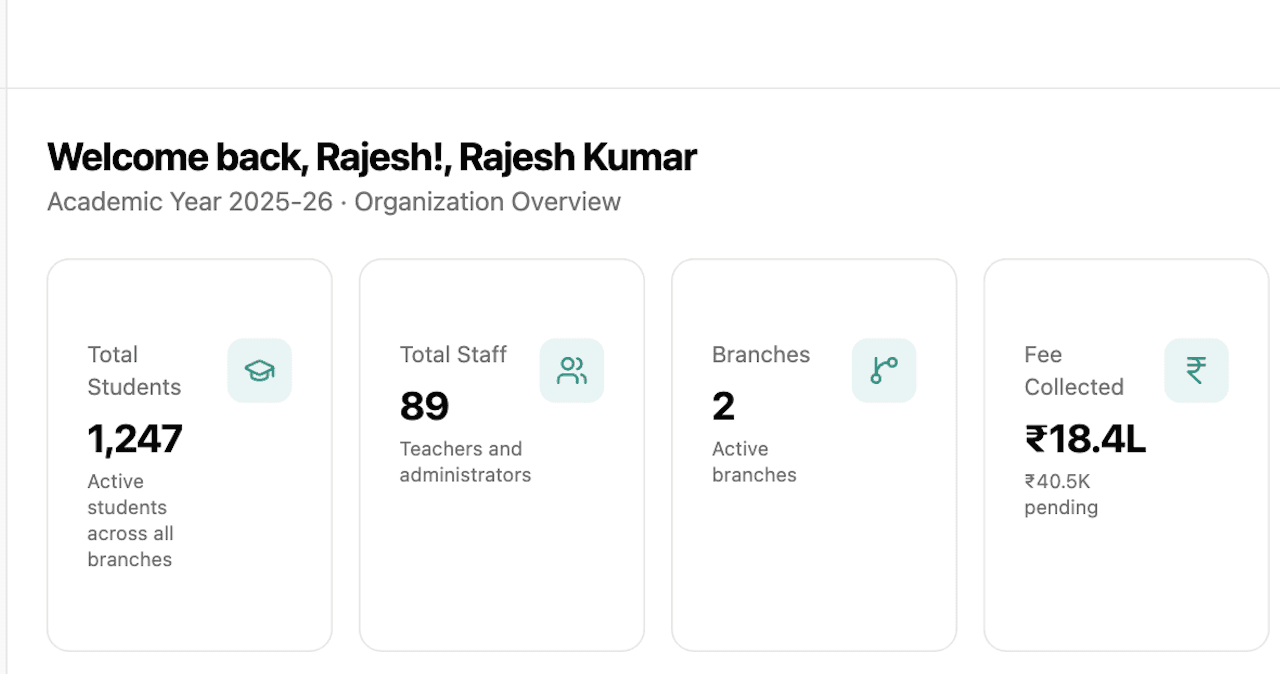Screen dimensions: 1280x674
Task: Click the Academic Year 2025-26 subtitle
Action: pos(334,202)
